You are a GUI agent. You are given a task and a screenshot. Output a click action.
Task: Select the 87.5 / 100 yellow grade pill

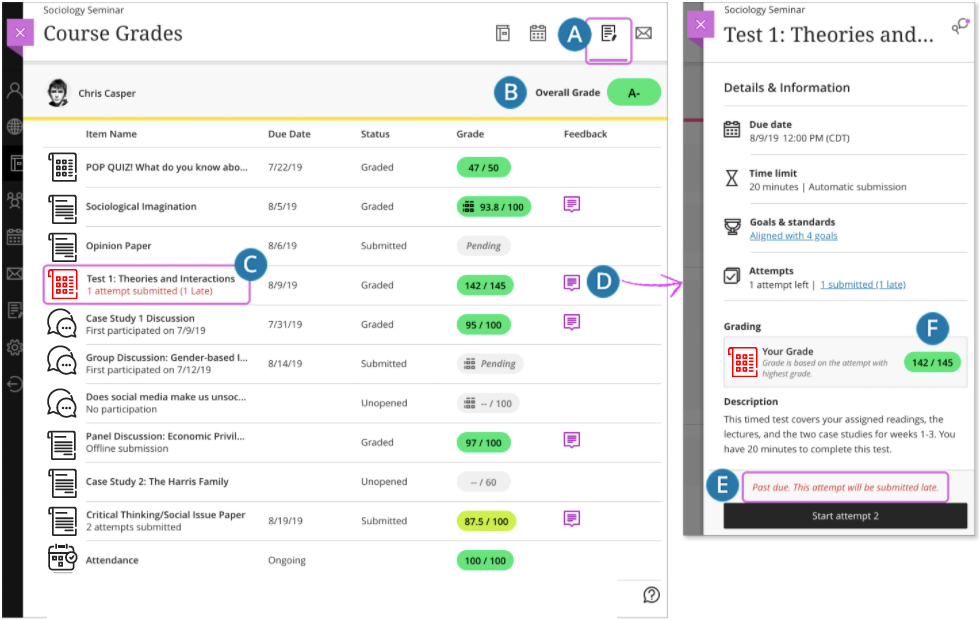point(486,521)
